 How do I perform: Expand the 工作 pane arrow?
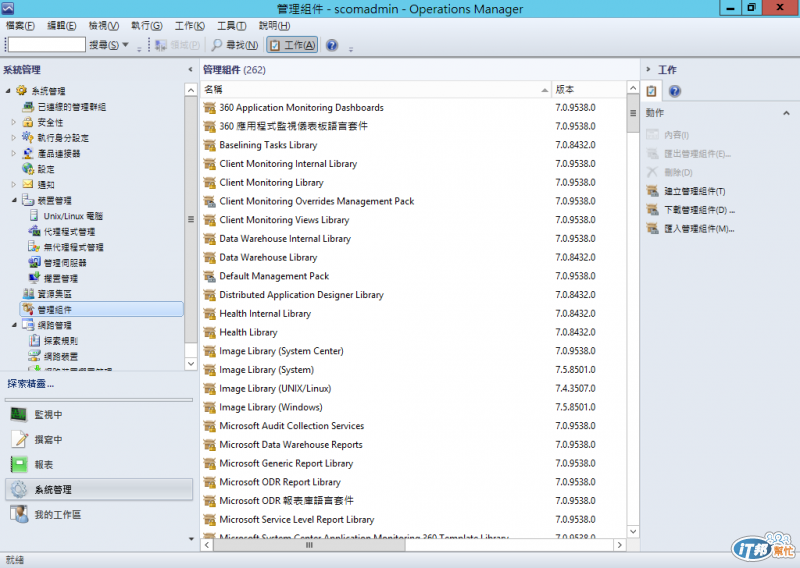[648, 69]
